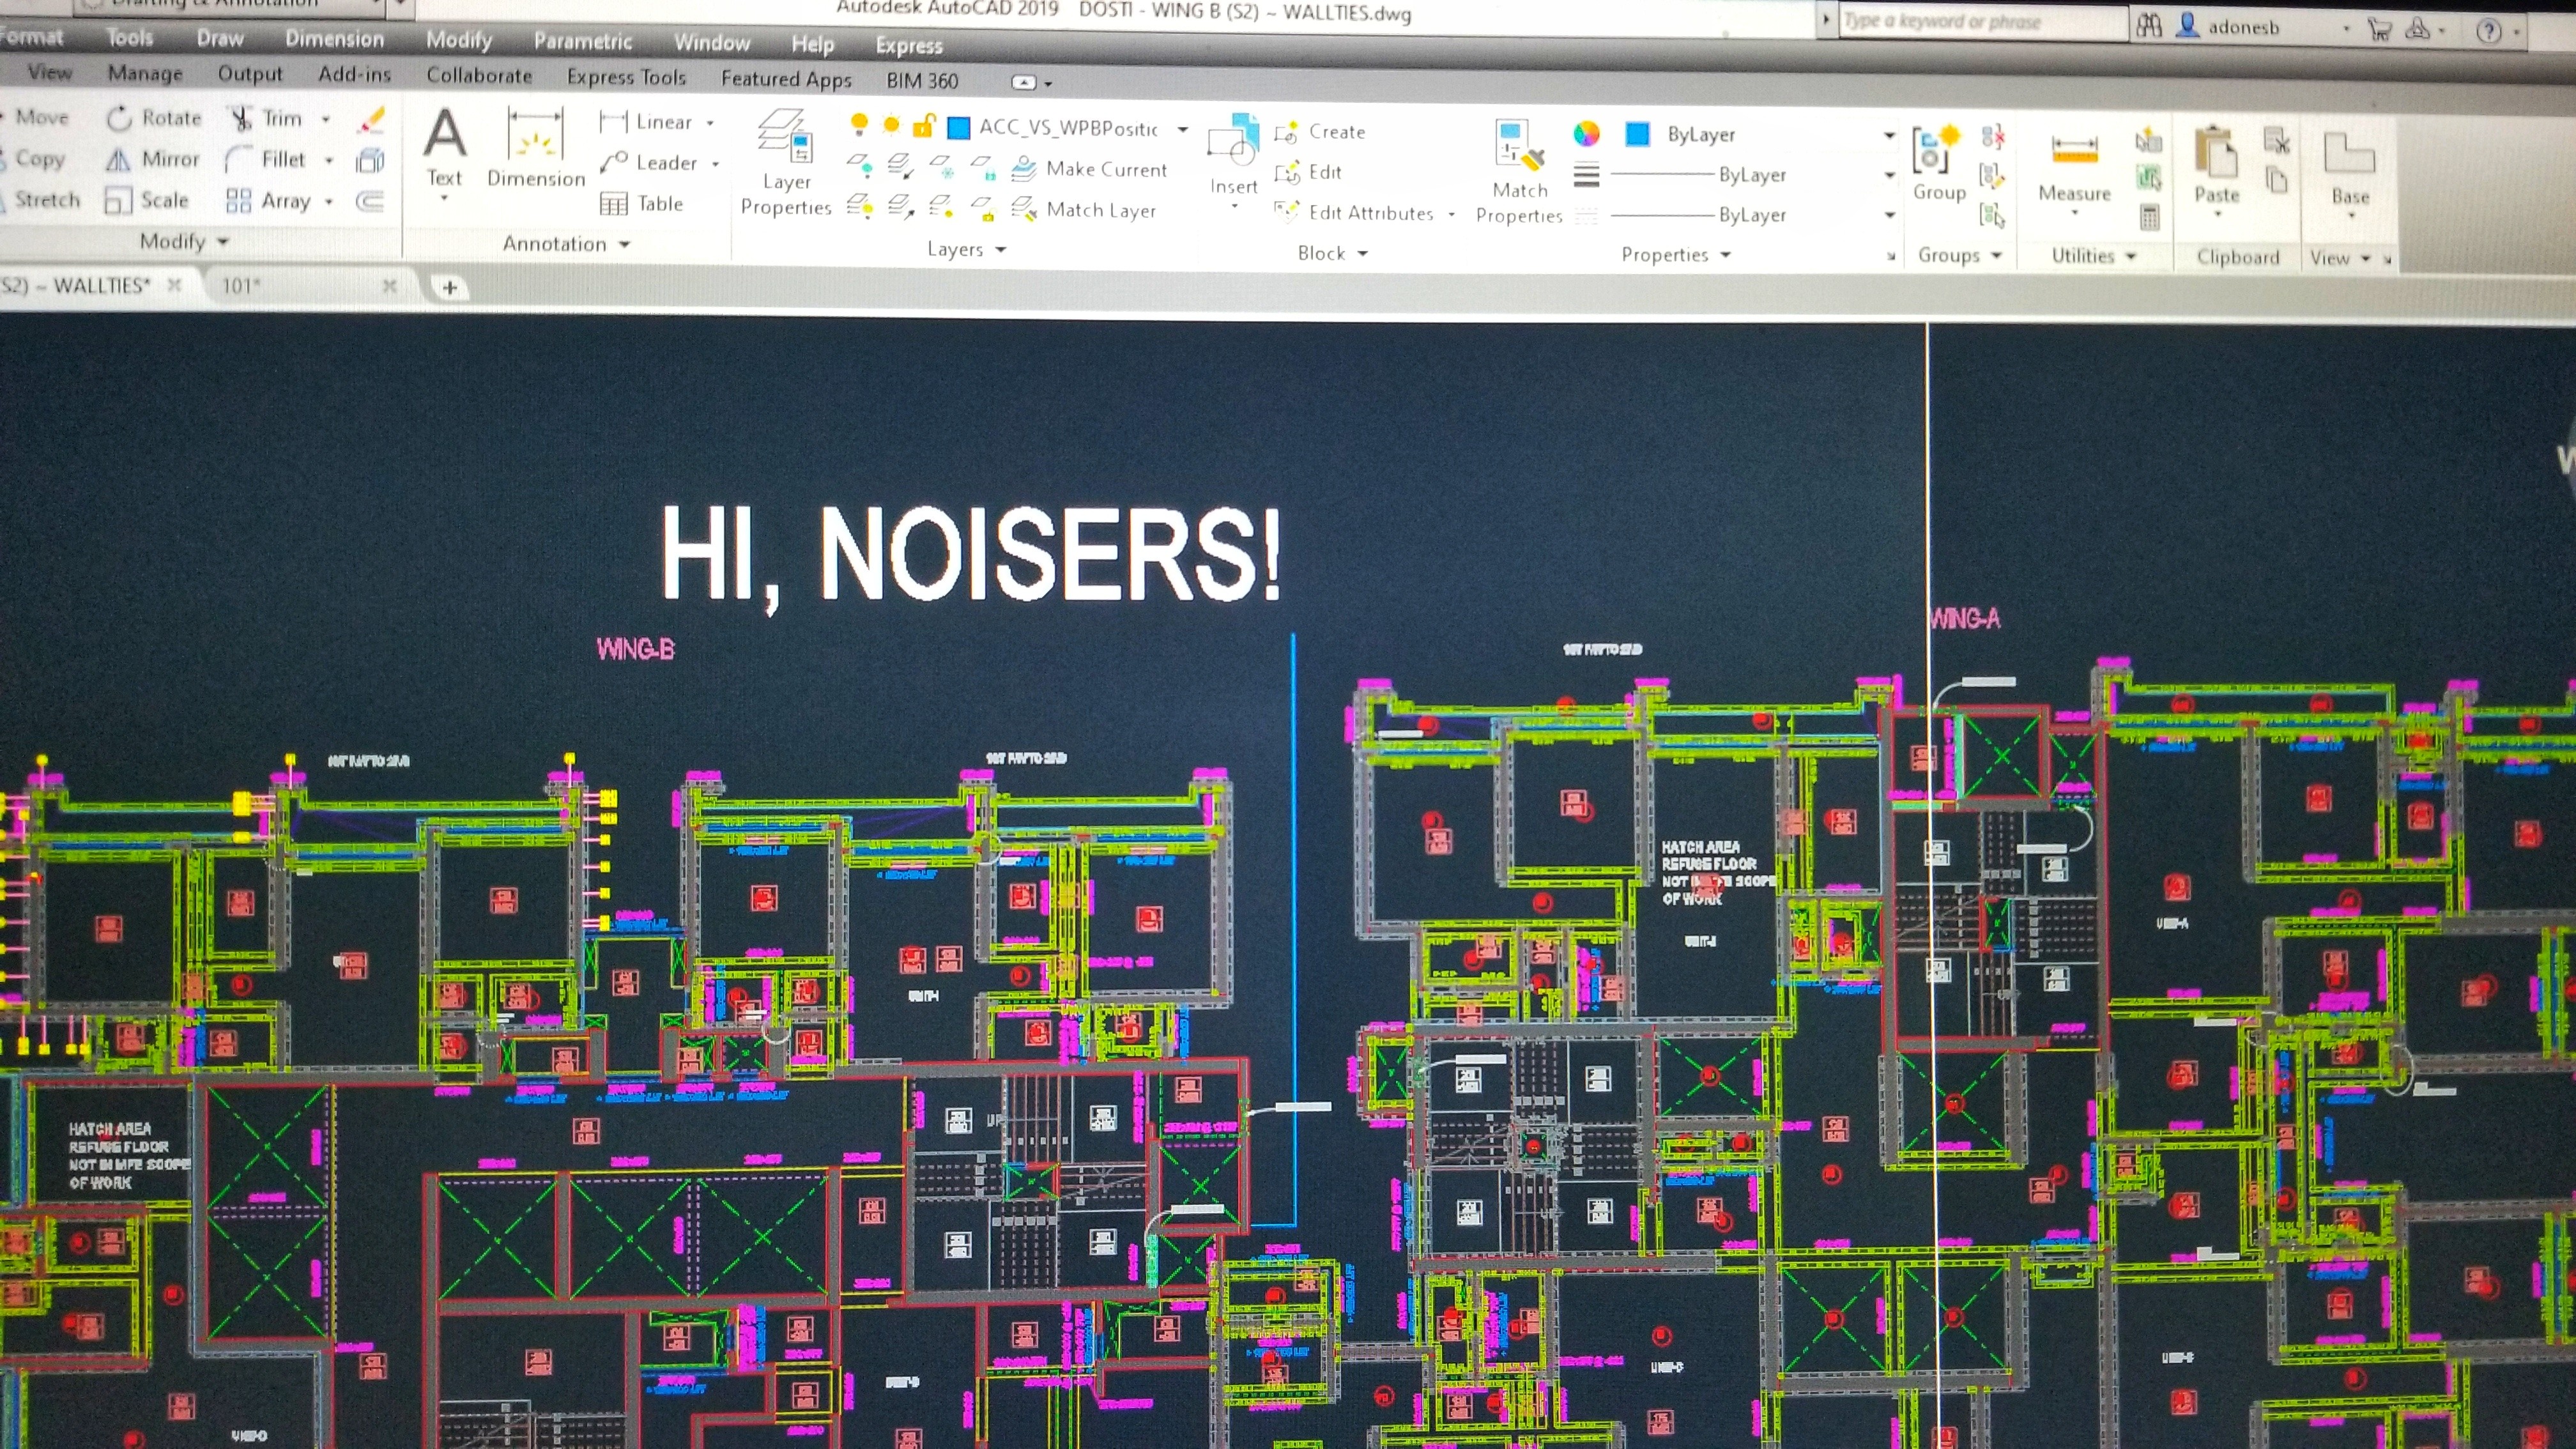This screenshot has width=2576, height=1449.
Task: Switch to the 101* drawing tab
Action: coord(241,286)
